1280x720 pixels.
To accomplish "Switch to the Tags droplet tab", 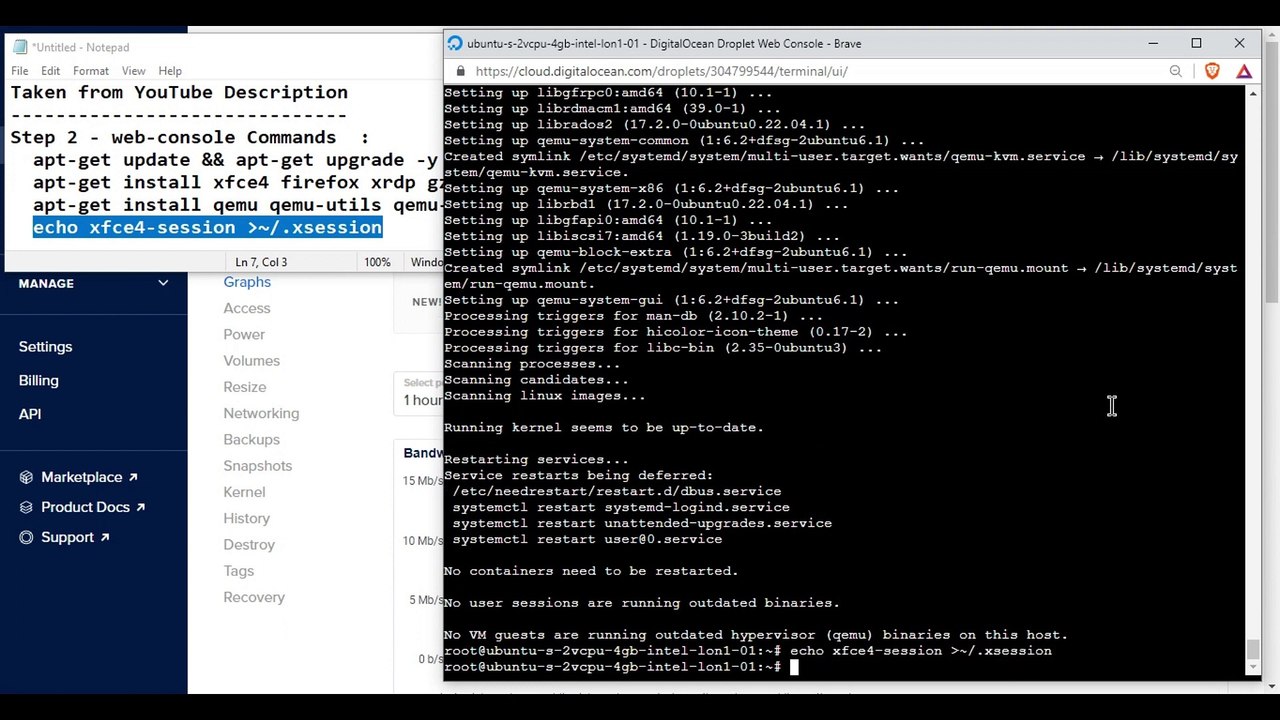I will point(238,571).
